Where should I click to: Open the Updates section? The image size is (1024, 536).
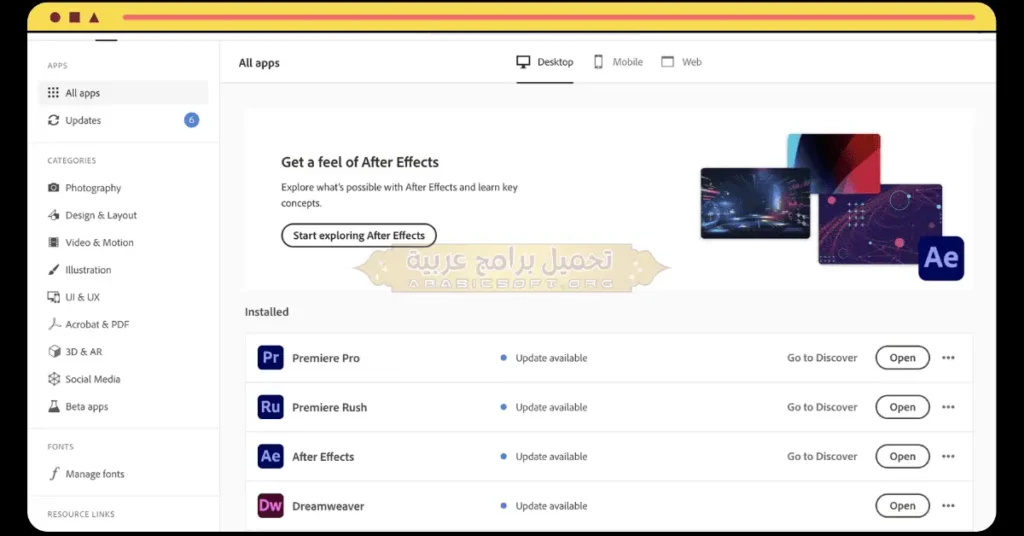pos(123,120)
